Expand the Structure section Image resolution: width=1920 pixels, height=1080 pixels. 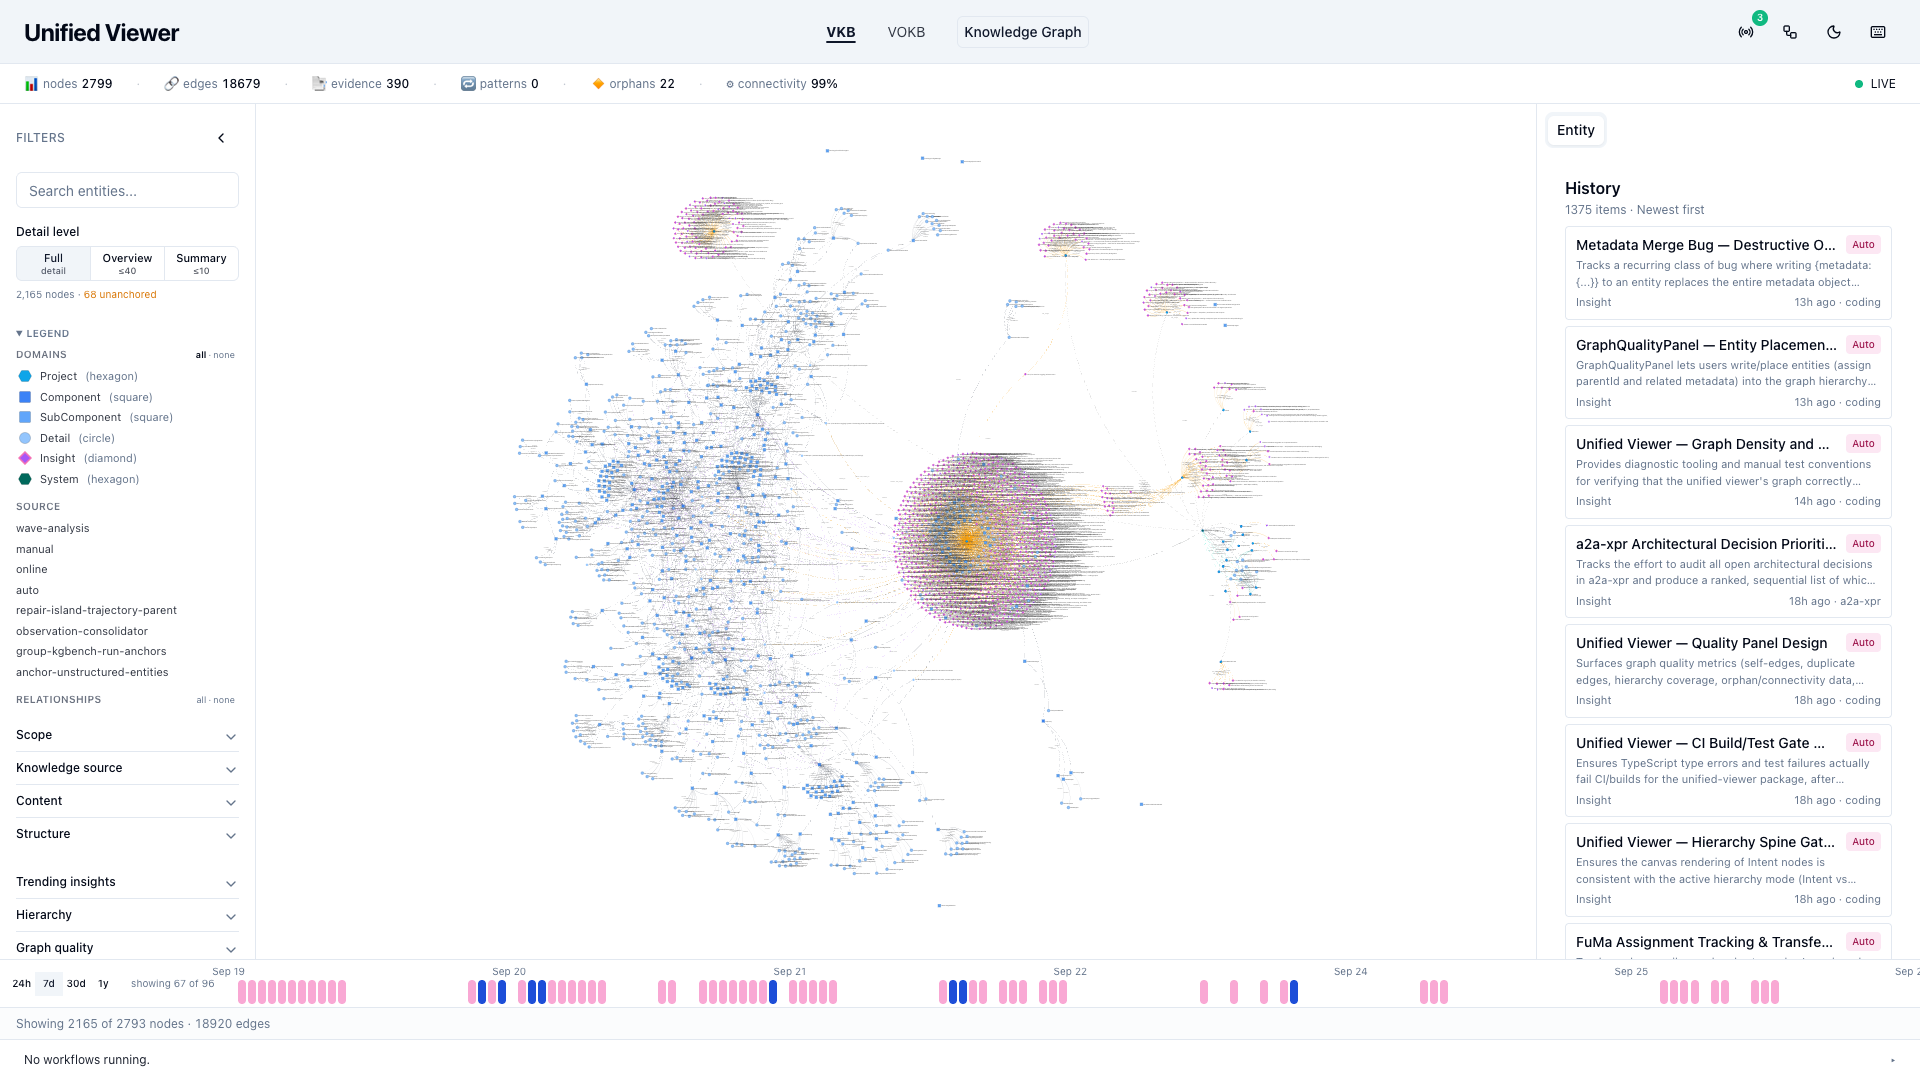pos(127,834)
